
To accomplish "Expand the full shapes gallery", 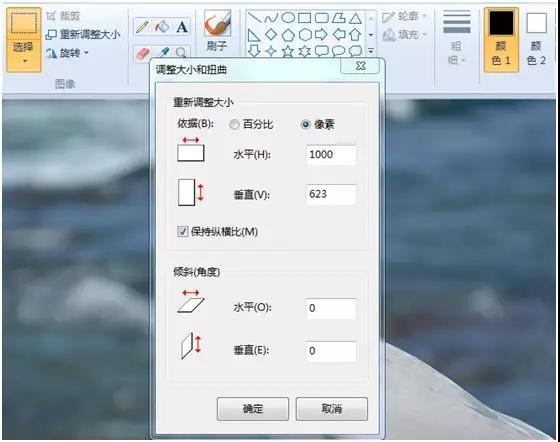I will point(371,51).
